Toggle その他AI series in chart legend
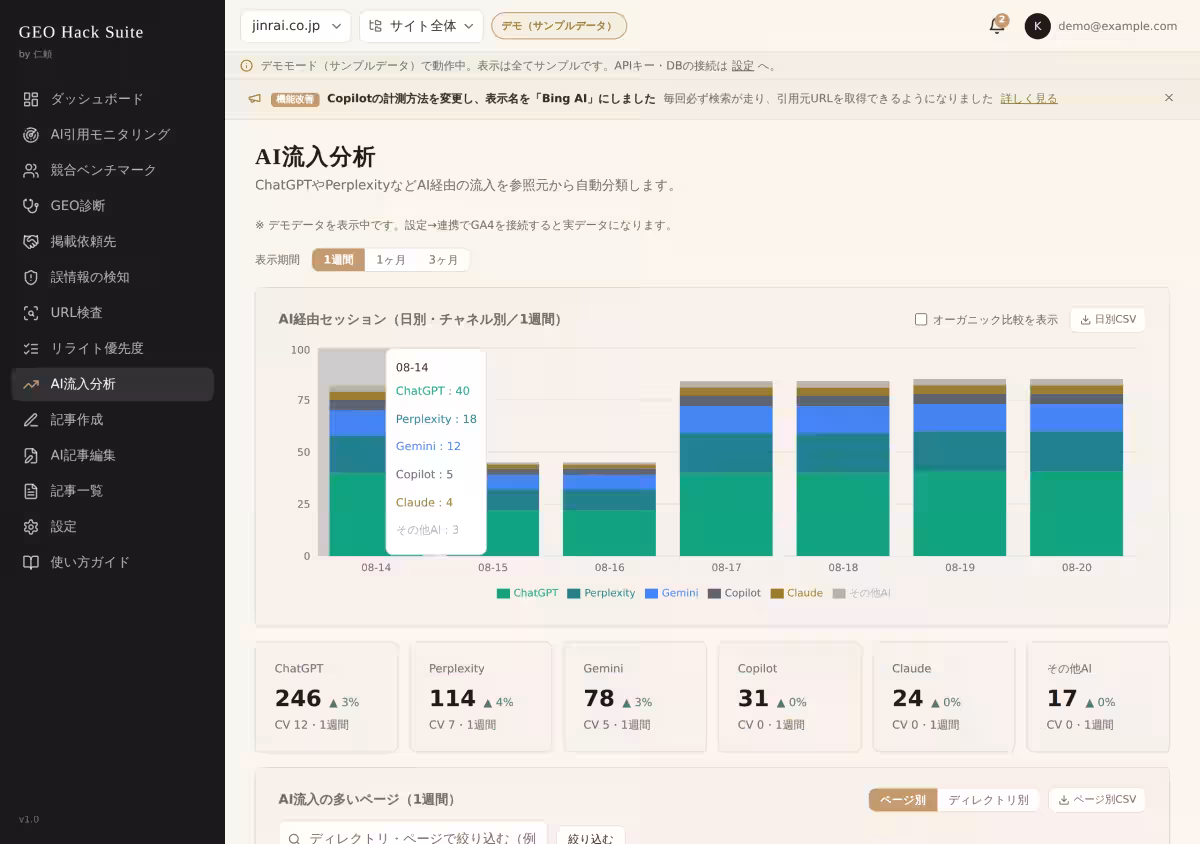The image size is (1200, 844). 861,593
